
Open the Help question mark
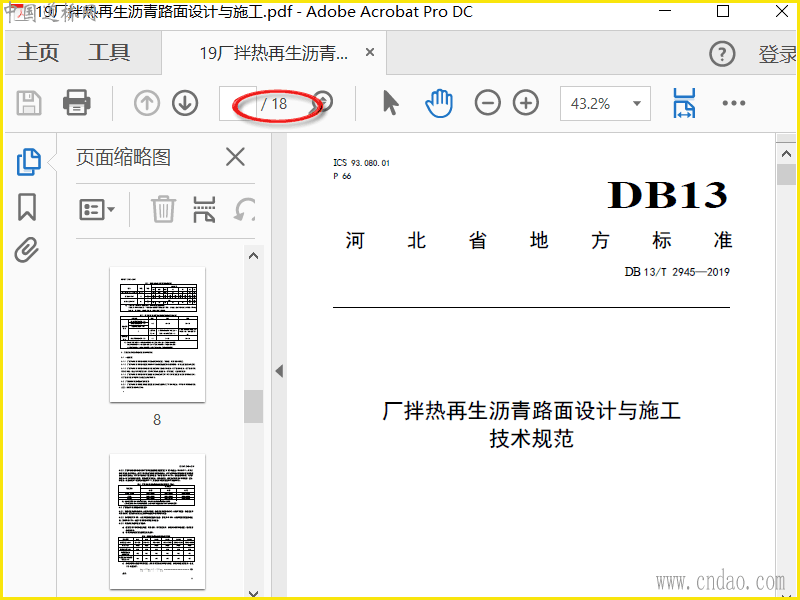point(722,54)
